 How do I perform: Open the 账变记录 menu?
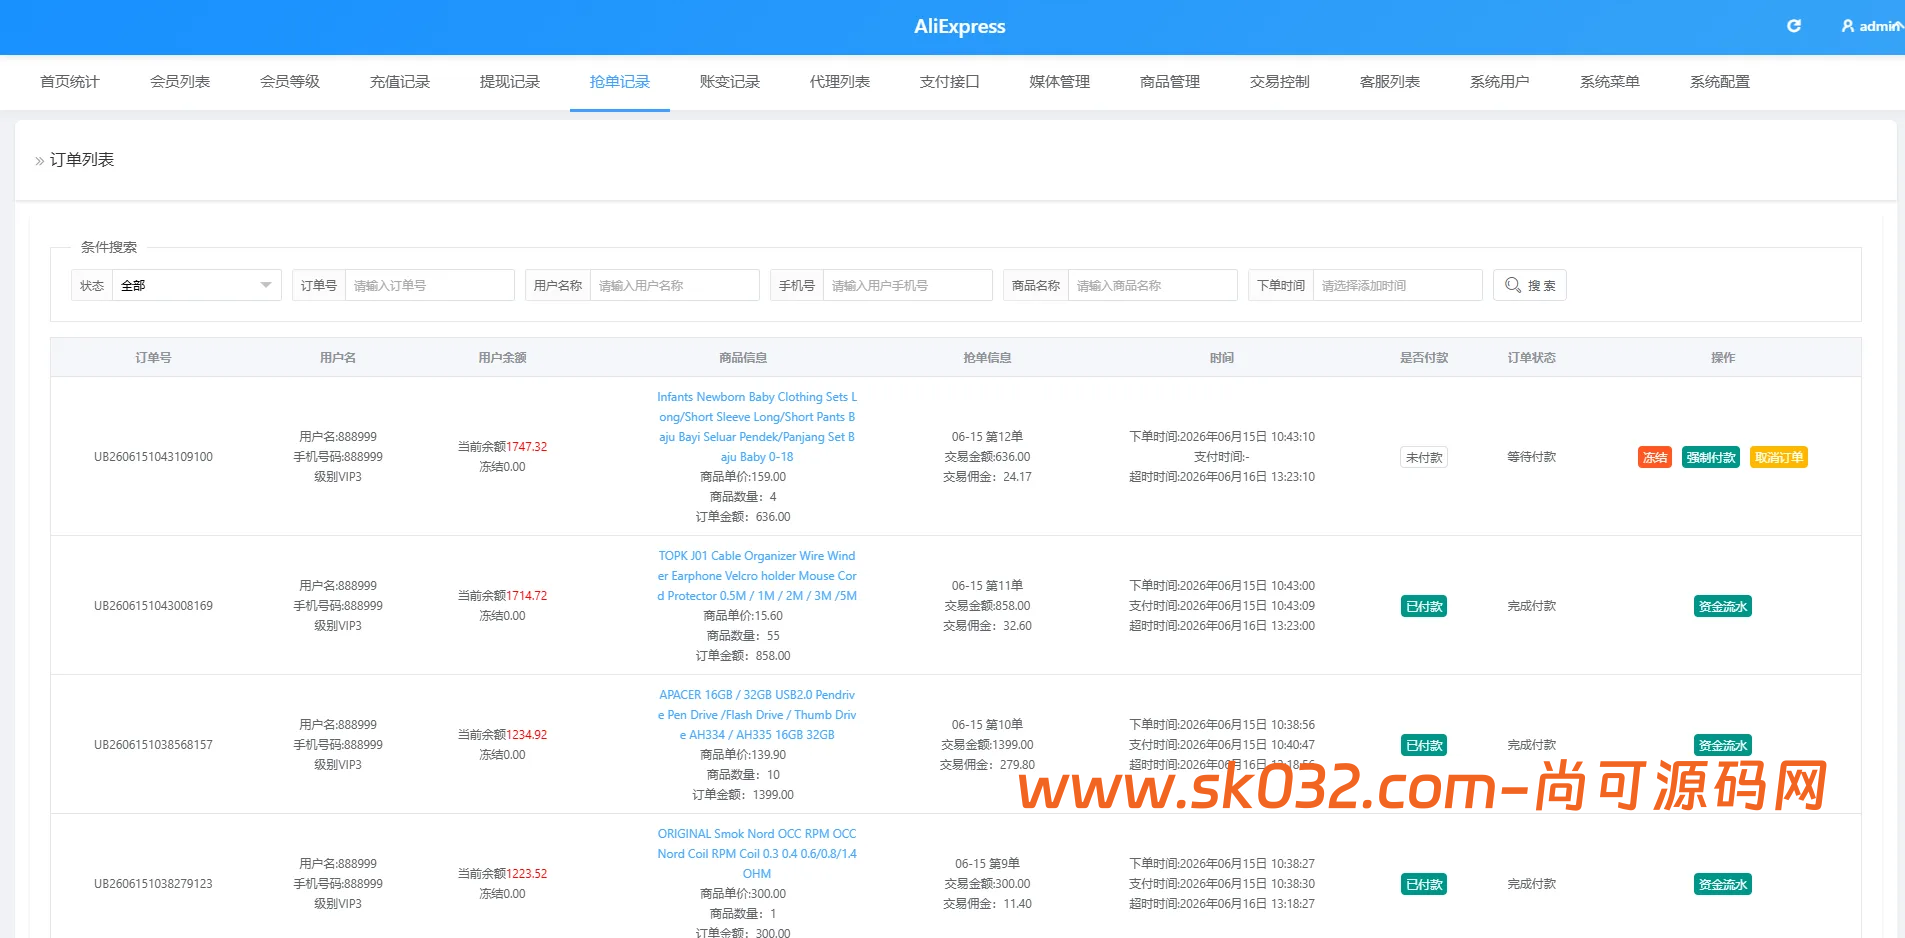coord(730,82)
